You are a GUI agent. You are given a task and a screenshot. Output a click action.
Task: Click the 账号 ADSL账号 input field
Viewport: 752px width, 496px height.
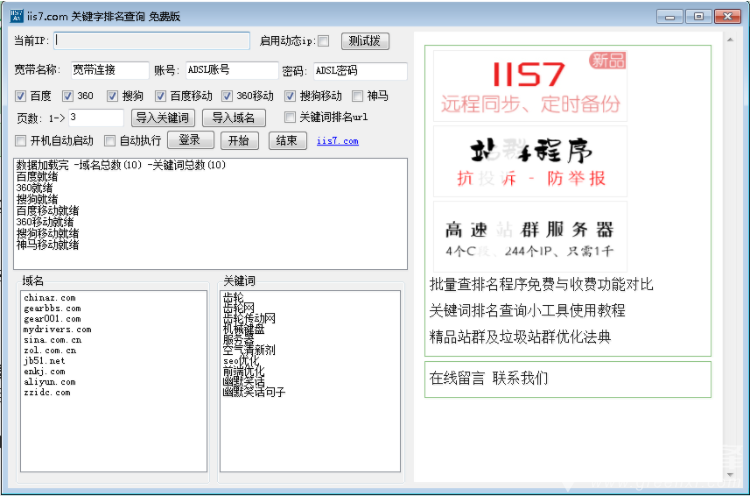[232, 71]
